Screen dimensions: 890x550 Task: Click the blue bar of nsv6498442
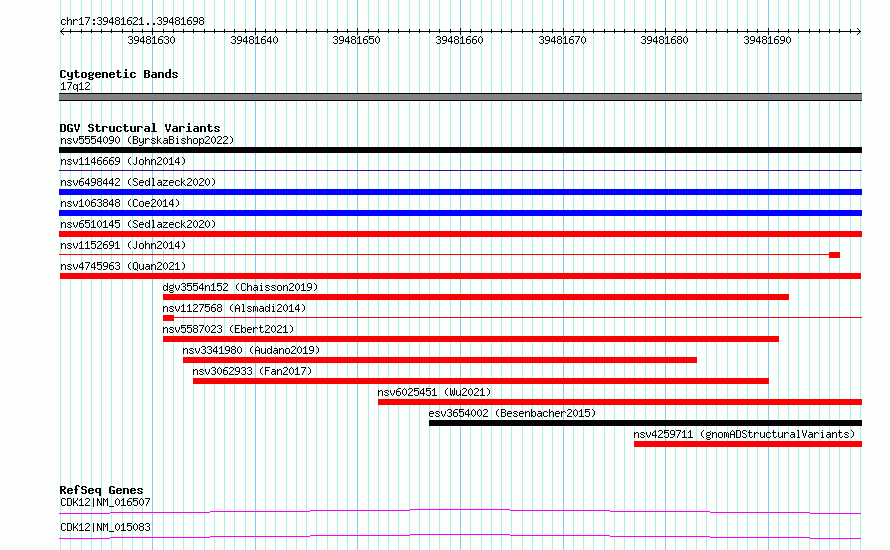(460, 192)
